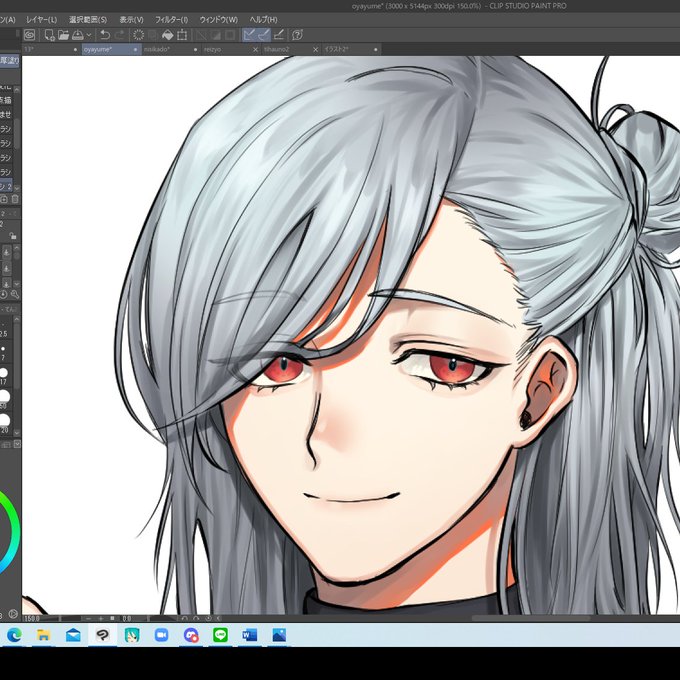The height and width of the screenshot is (680, 680).
Task: Redo the previous action
Action: 119,35
